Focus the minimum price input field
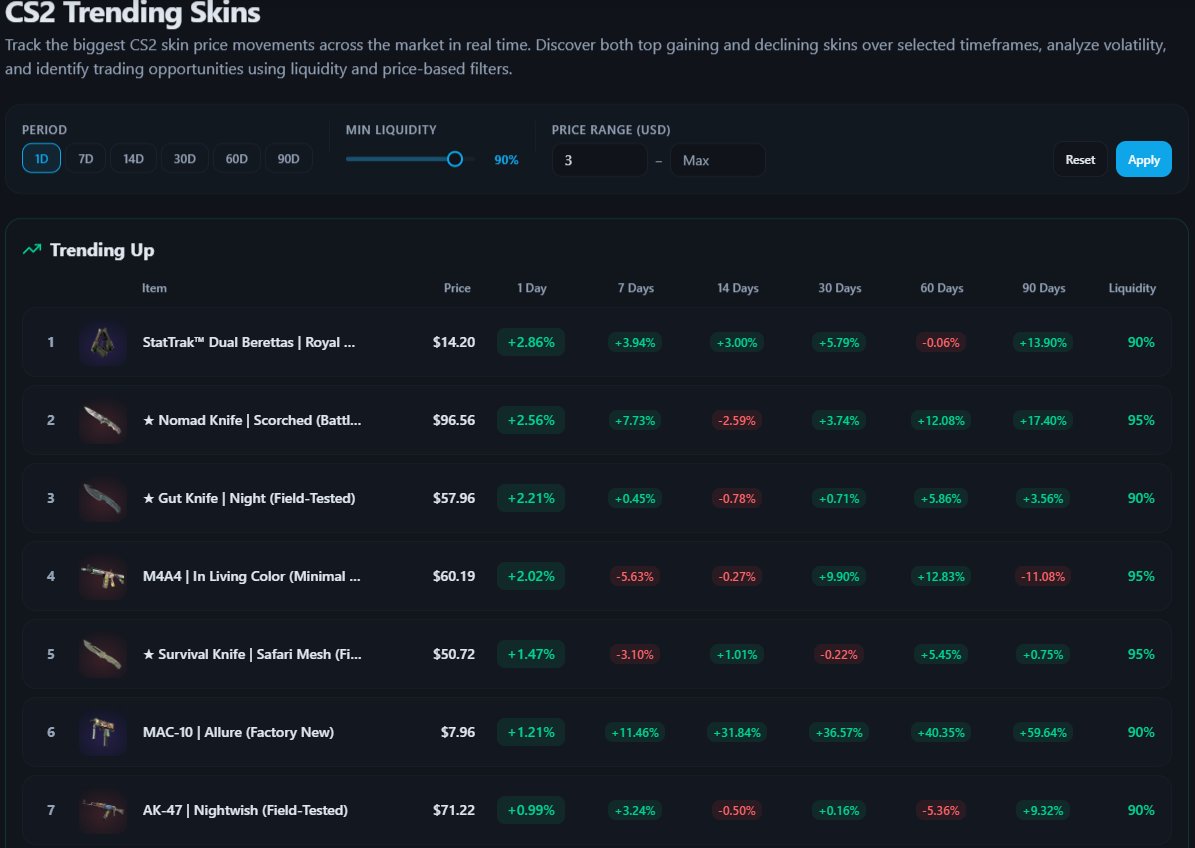 (x=599, y=160)
